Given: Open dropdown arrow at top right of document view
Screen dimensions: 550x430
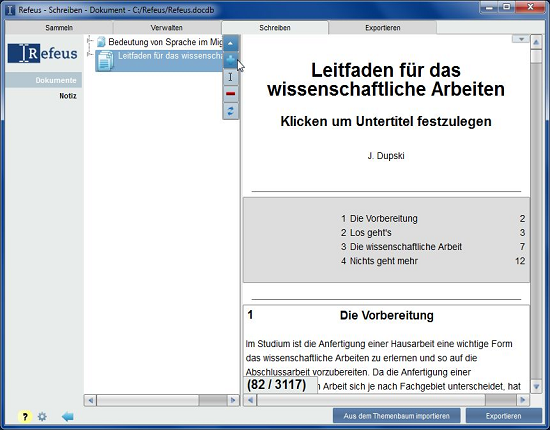Looking at the screenshot, I should tap(521, 39).
